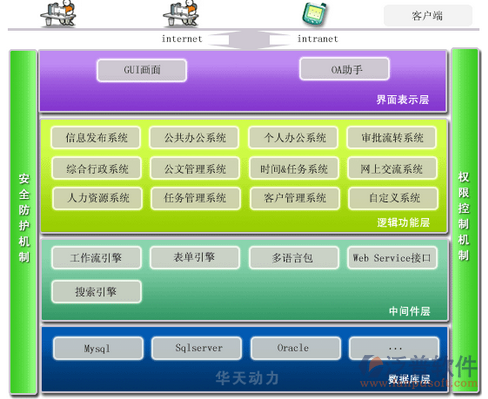Click 公文管理系统 box
Viewport: 488px width, 399px height.
pyautogui.click(x=195, y=168)
